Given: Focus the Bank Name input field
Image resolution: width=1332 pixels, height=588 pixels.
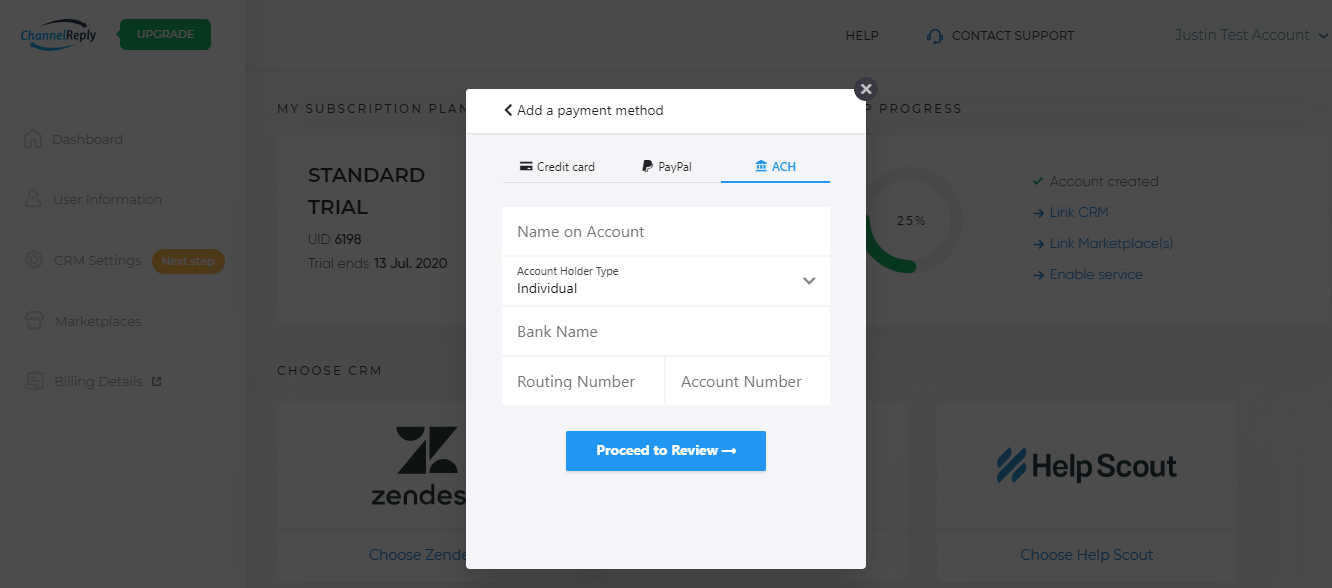Looking at the screenshot, I should [666, 331].
